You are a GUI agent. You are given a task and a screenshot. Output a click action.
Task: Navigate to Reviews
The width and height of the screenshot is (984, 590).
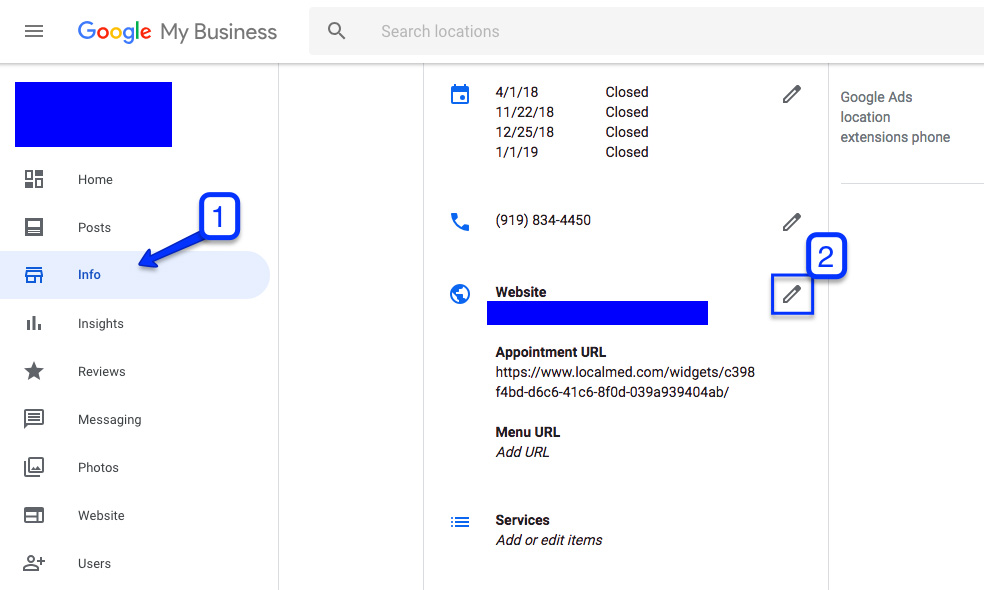point(101,372)
